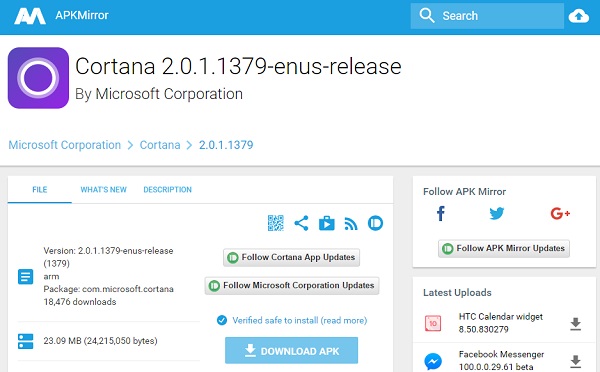600x372 pixels.
Task: Click Latest Uploads heading
Action: (457, 293)
